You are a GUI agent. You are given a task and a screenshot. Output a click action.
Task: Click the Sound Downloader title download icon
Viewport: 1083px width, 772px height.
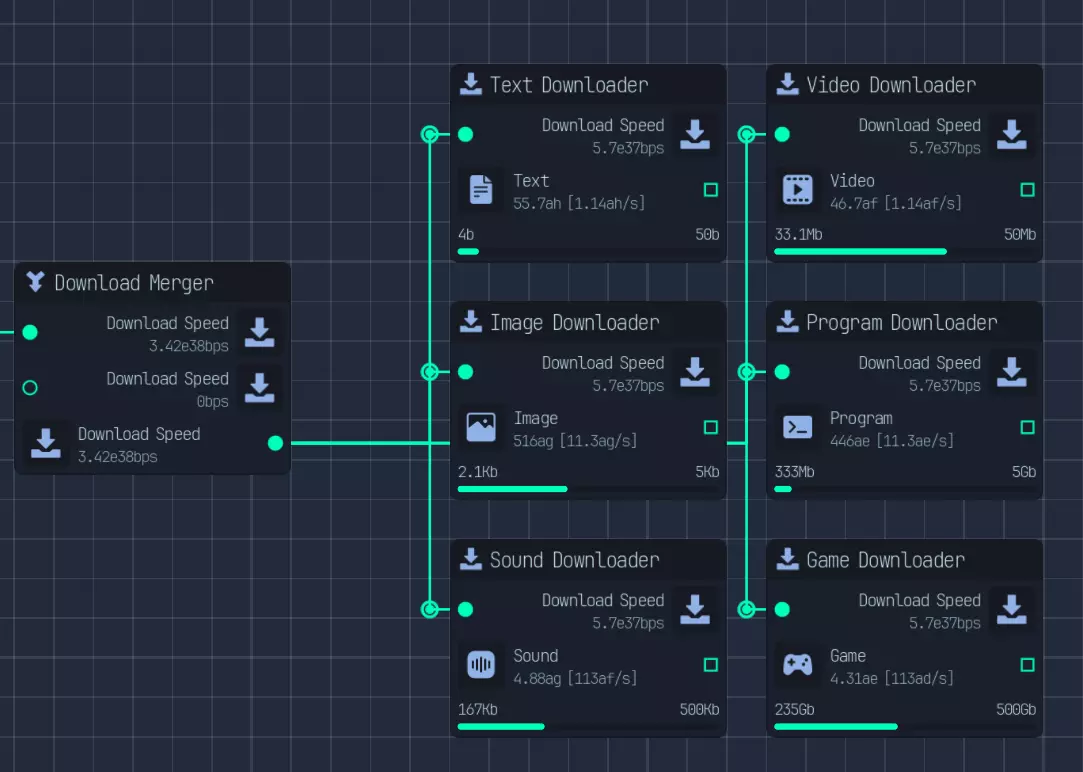click(x=471, y=559)
